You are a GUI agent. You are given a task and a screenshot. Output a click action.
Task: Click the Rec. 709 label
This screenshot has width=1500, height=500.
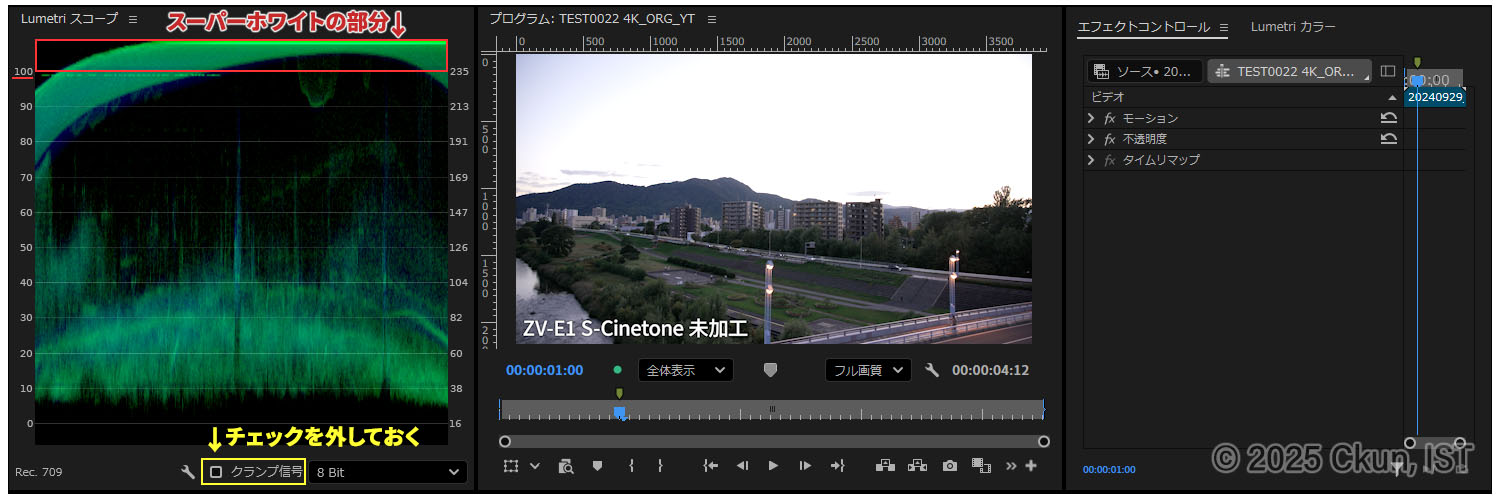39,472
